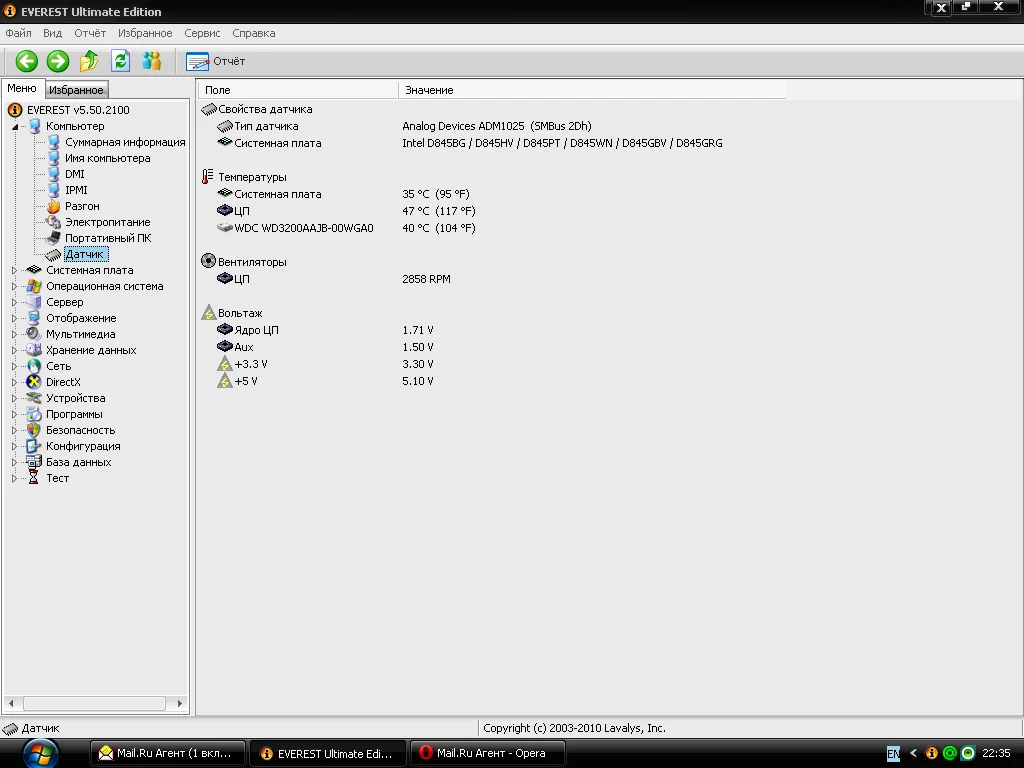Click the tree panel horizontal scrollbar right arrow
This screenshot has height=768, width=1024.
pos(180,703)
